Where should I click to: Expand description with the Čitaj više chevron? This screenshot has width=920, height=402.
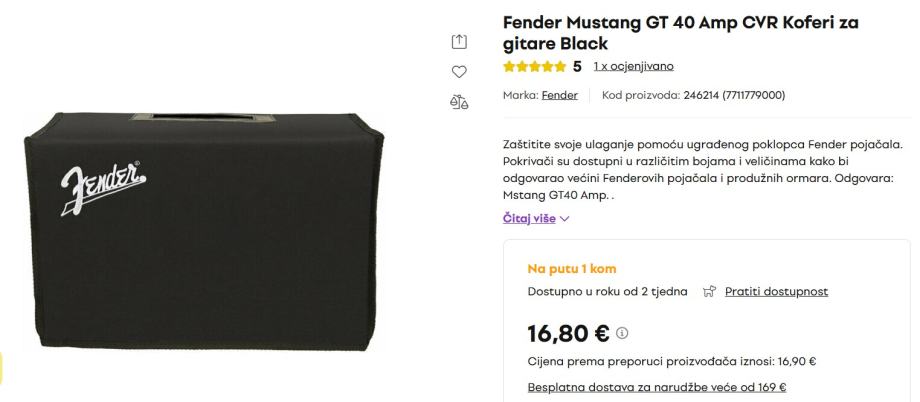click(564, 219)
